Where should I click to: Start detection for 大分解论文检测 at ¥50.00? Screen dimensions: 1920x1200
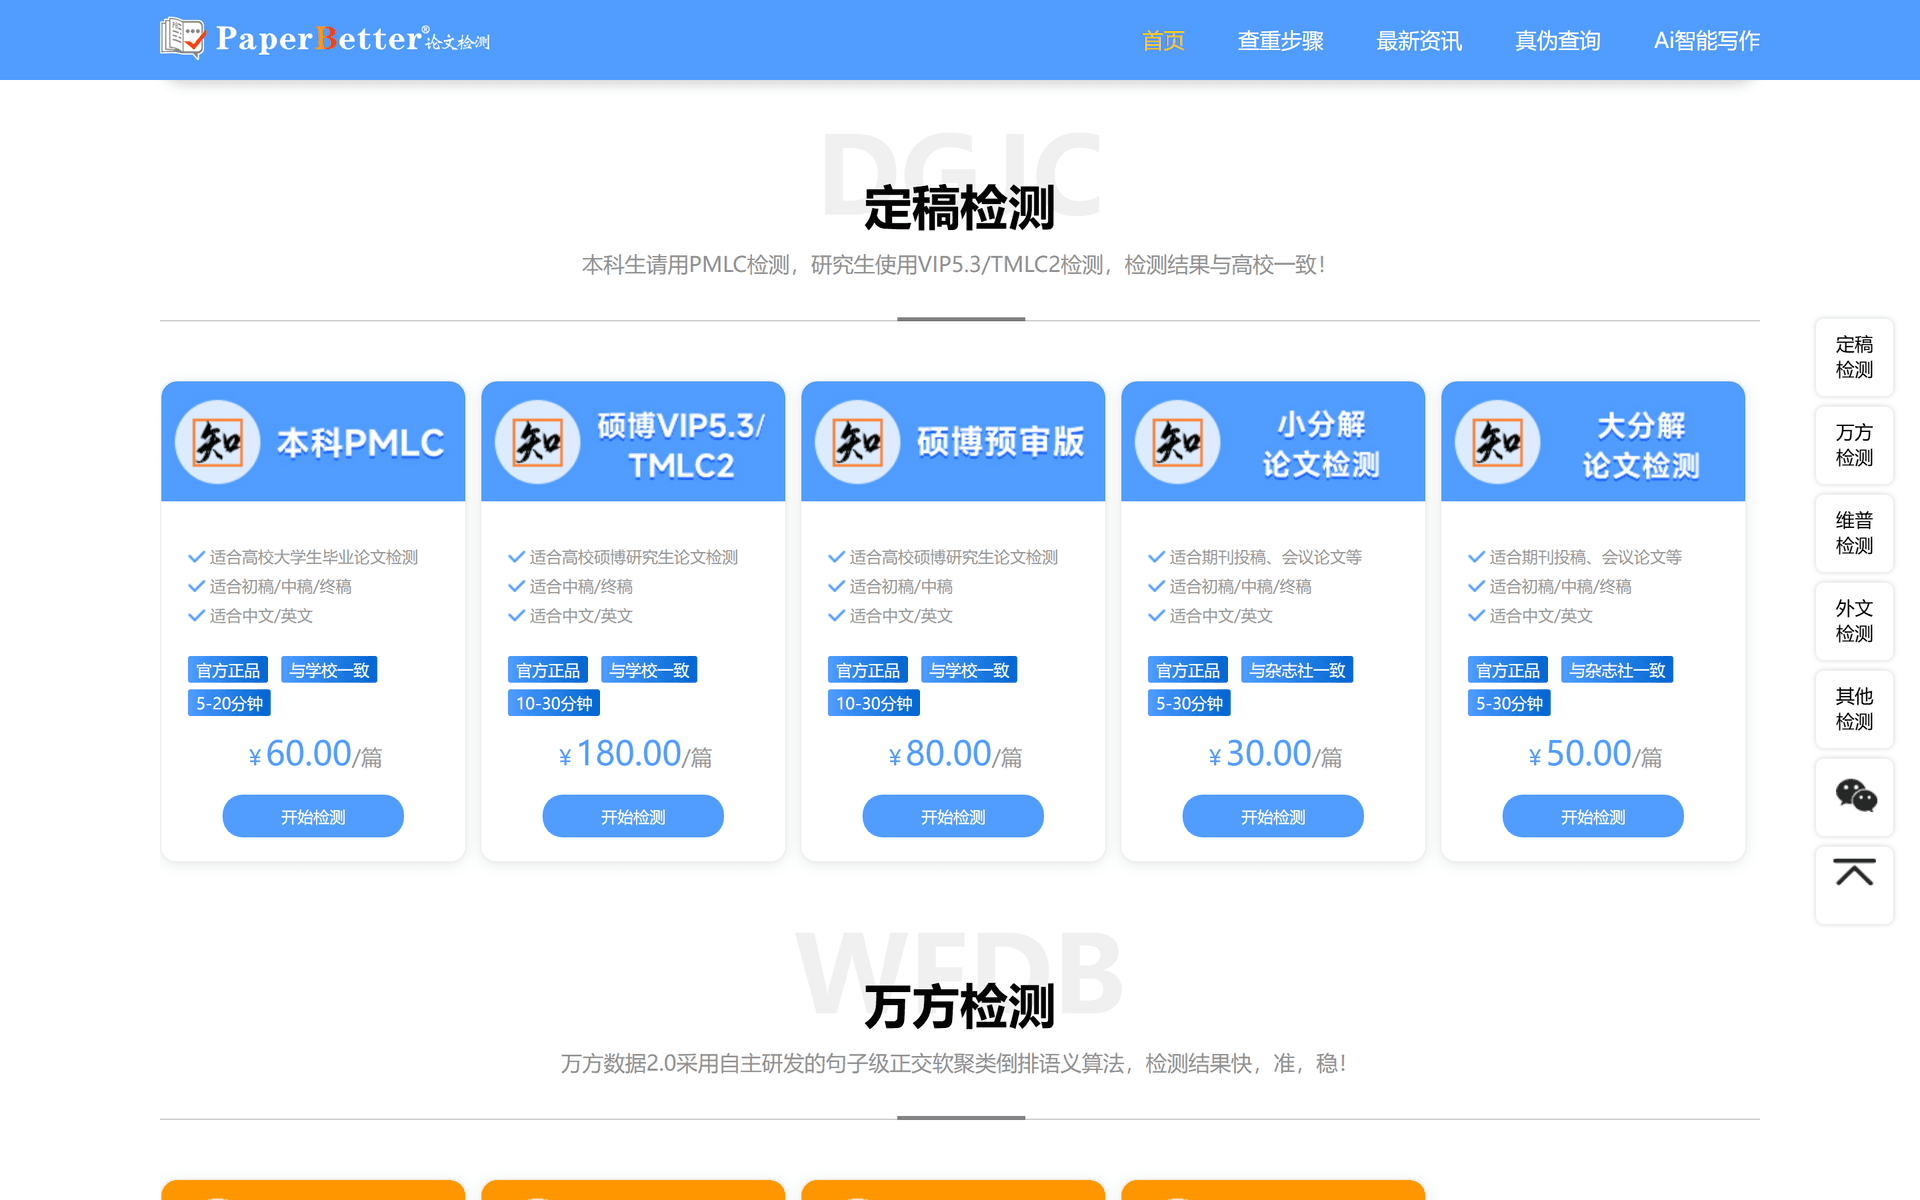pyautogui.click(x=1593, y=816)
